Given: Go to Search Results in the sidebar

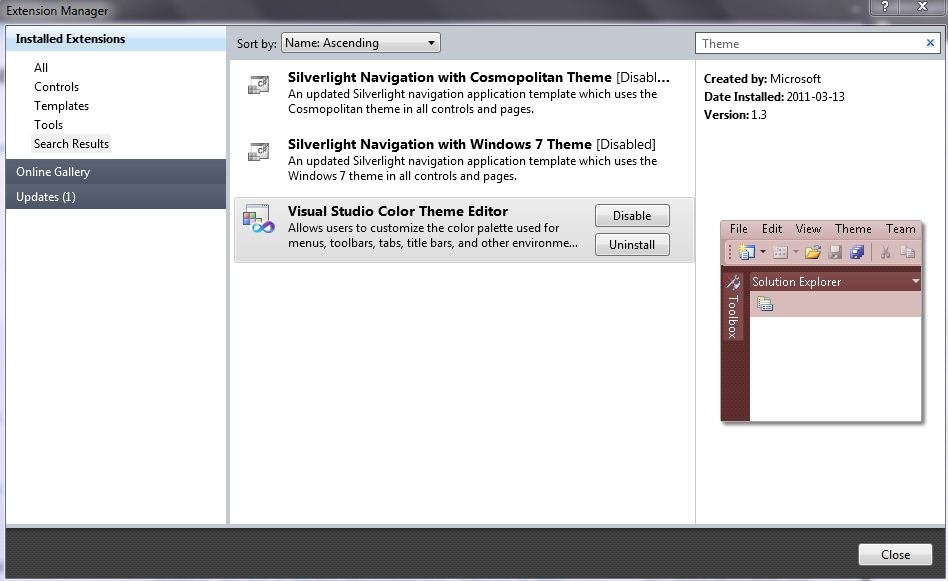Looking at the screenshot, I should click(x=71, y=143).
